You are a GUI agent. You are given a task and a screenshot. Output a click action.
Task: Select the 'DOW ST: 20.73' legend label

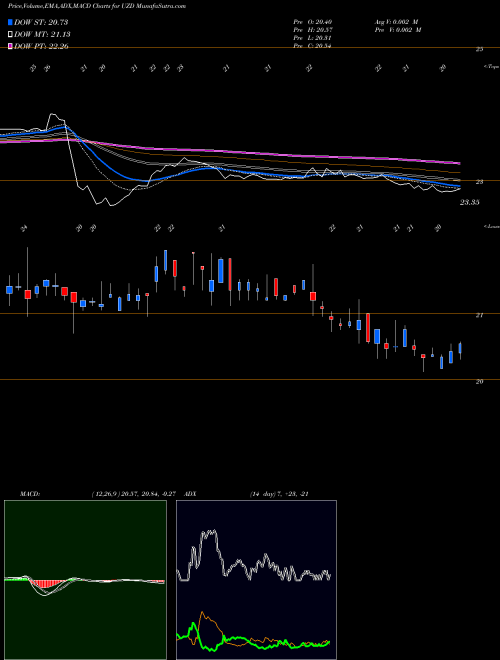[41, 22]
